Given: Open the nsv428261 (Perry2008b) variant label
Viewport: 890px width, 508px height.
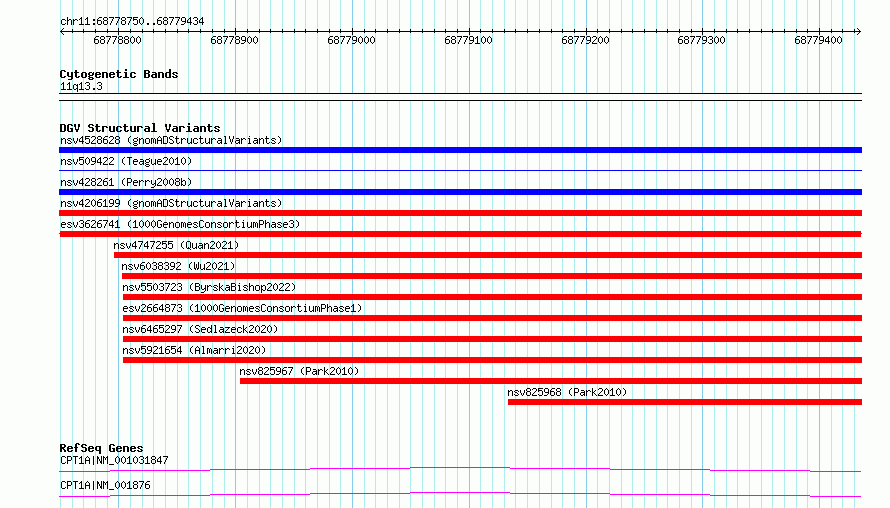Looking at the screenshot, I should 126,182.
